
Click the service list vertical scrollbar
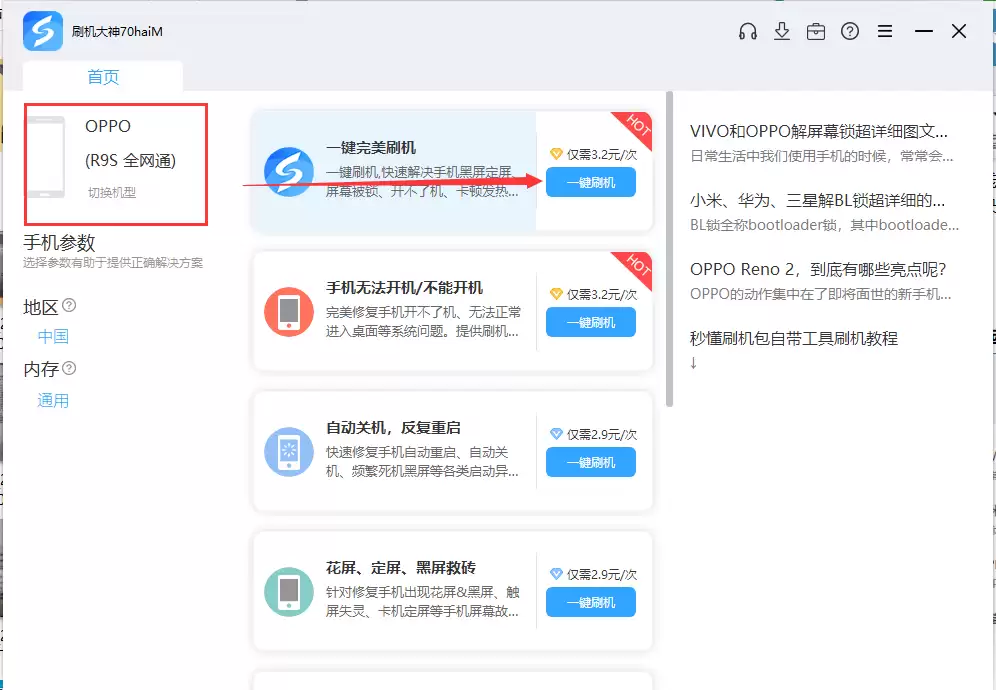(x=670, y=250)
